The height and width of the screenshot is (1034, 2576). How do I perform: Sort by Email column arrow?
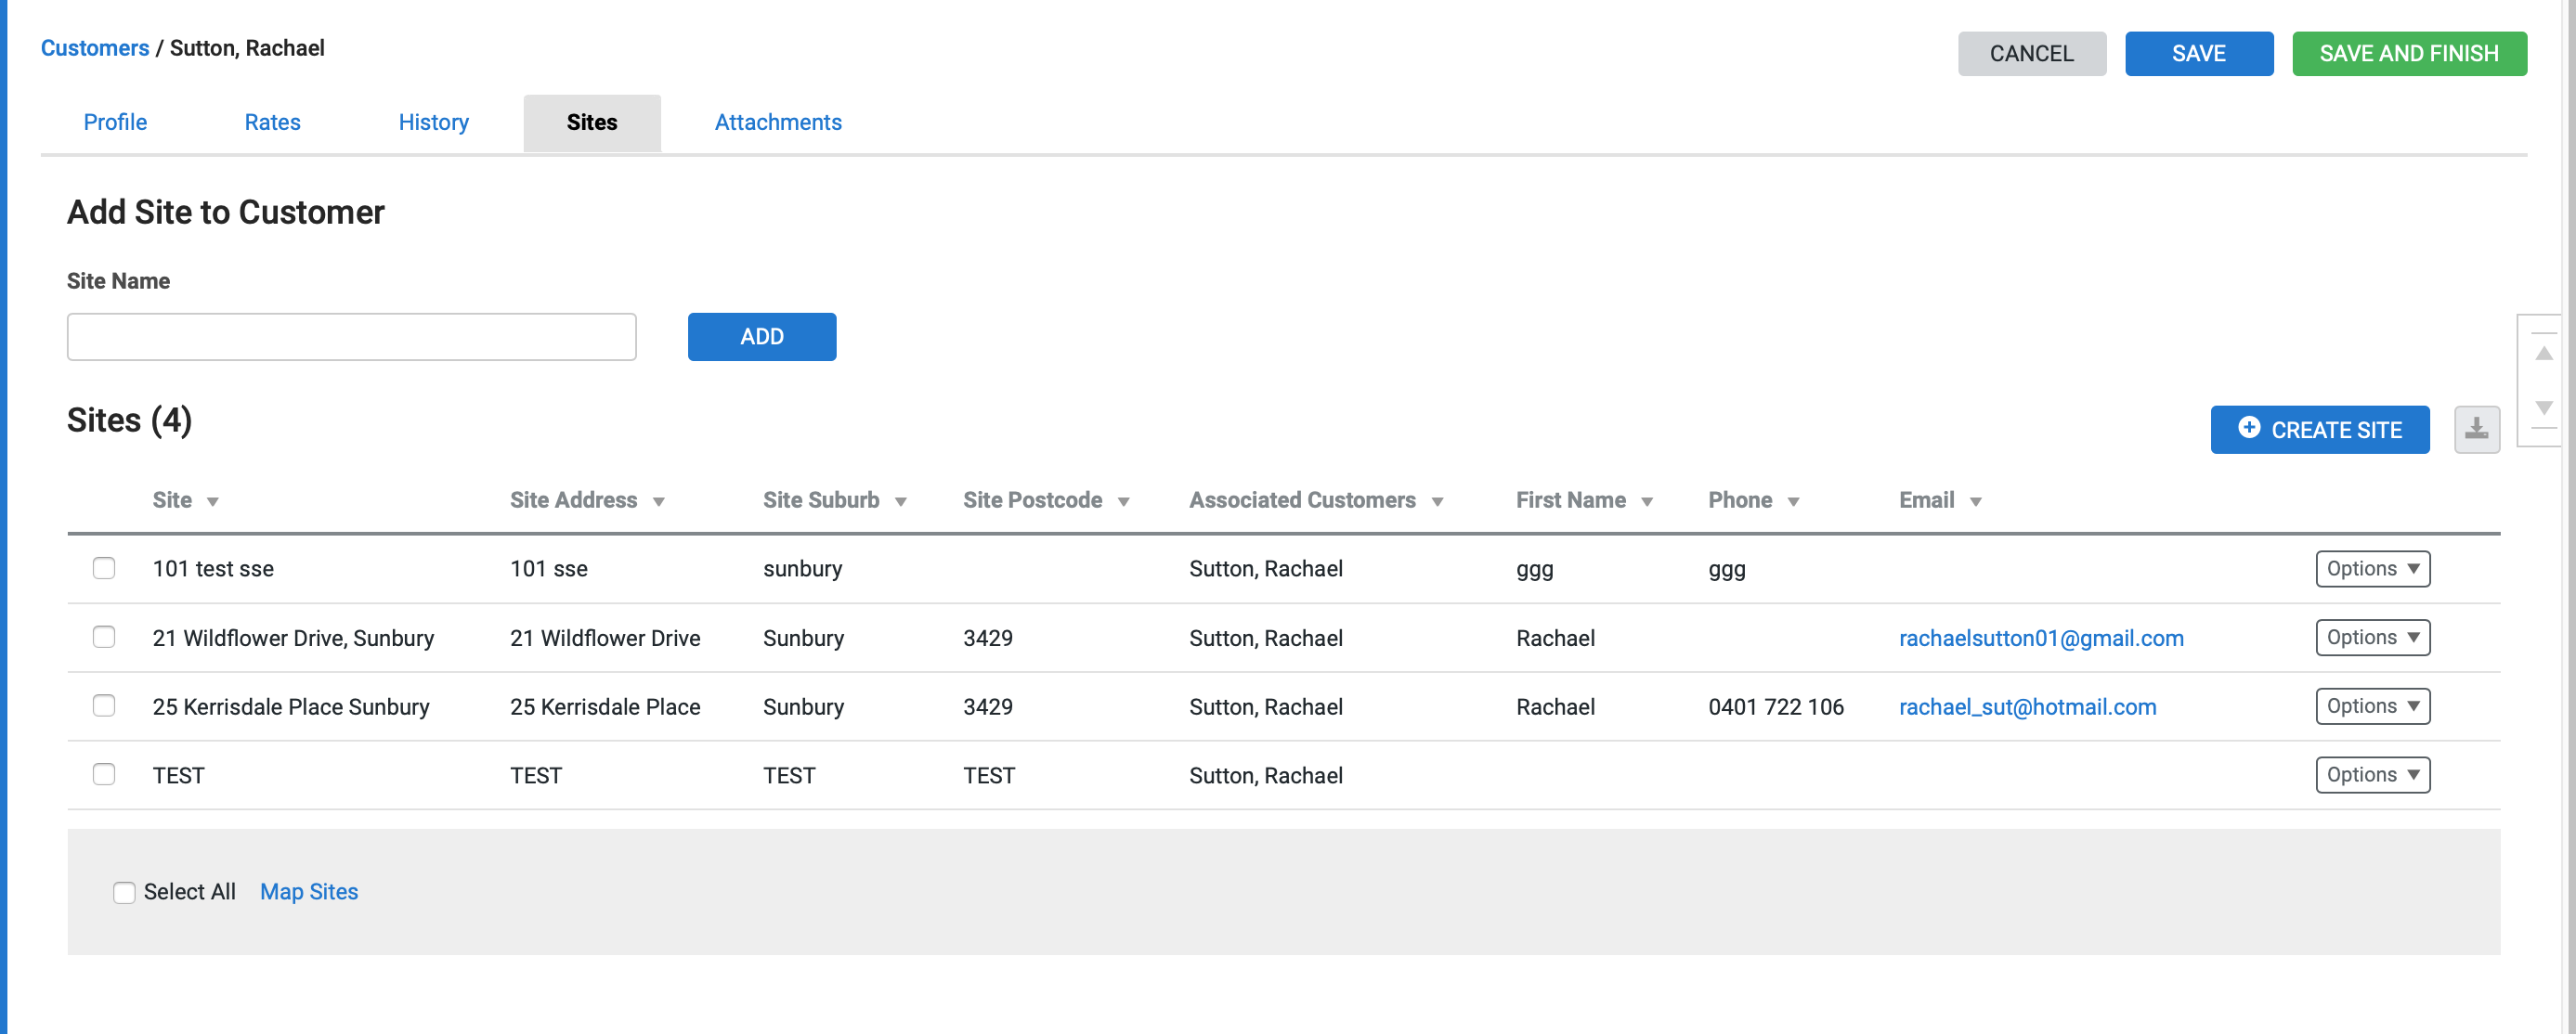[x=1975, y=501]
